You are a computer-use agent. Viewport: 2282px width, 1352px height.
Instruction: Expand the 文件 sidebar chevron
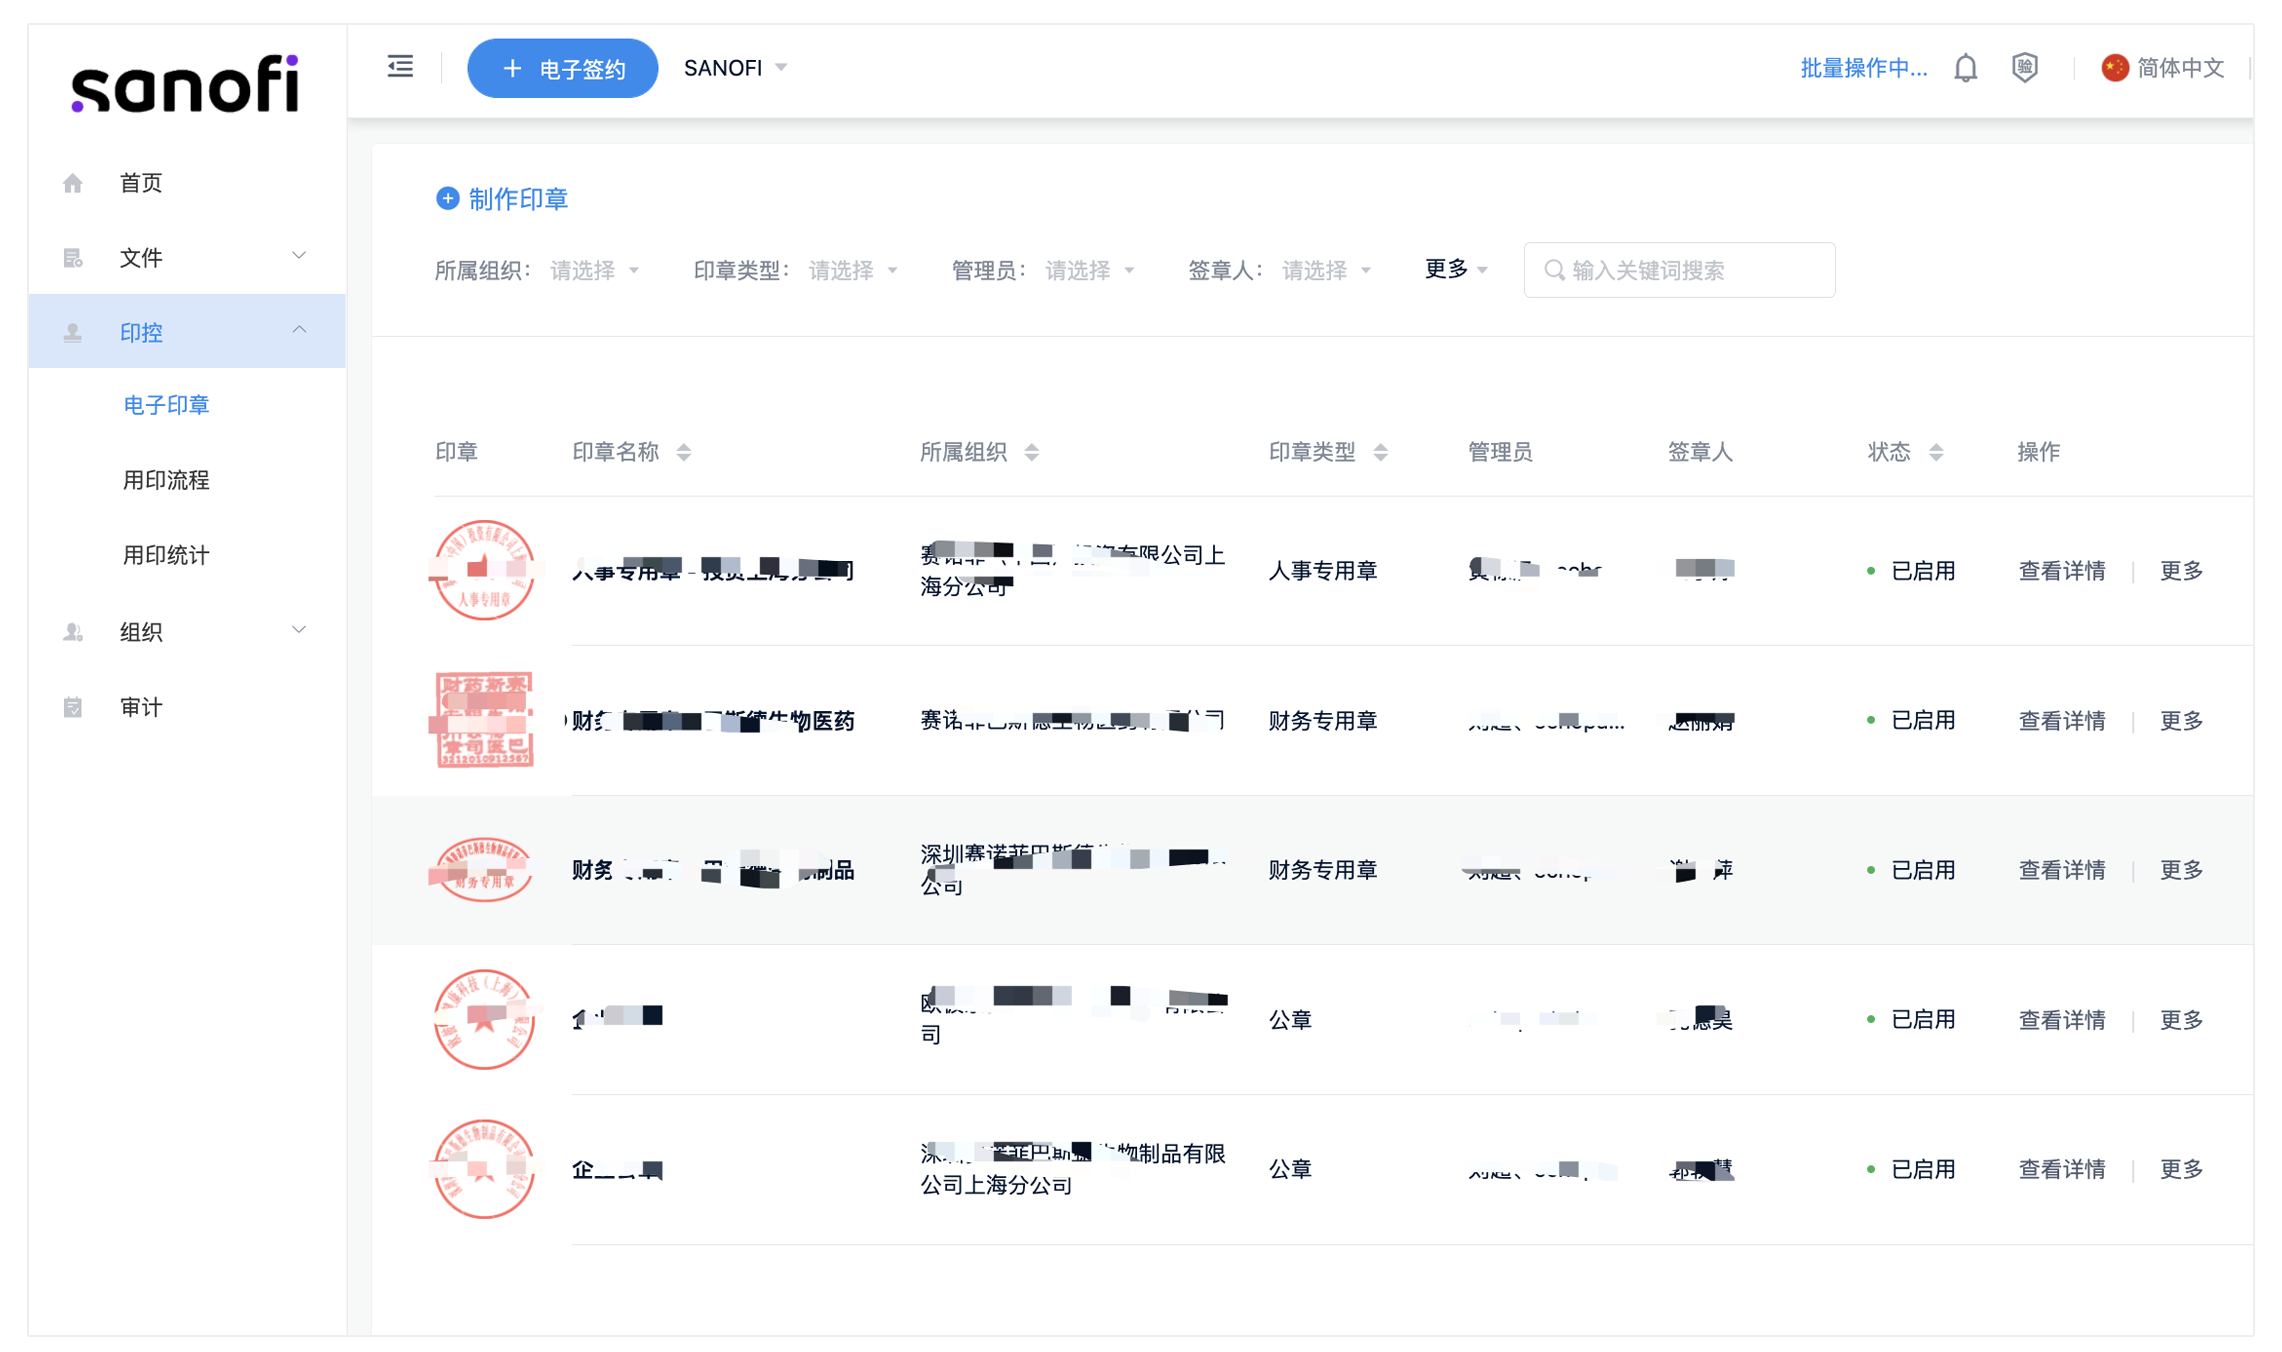[299, 256]
